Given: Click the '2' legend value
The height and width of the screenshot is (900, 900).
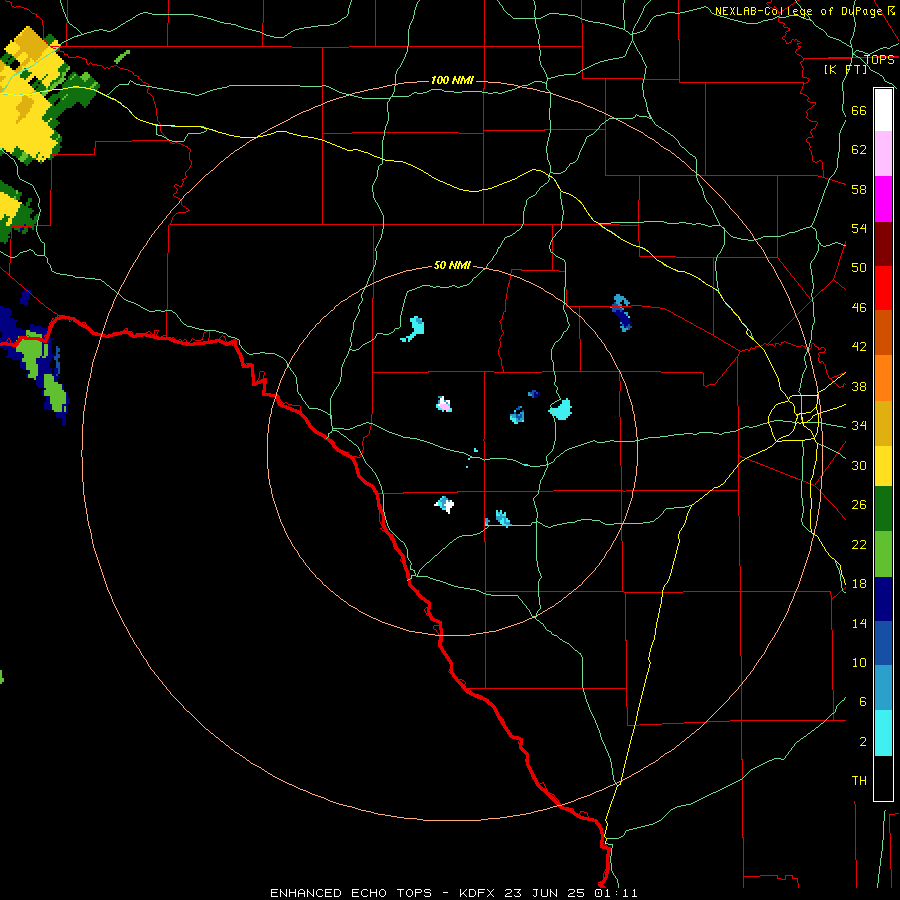Looking at the screenshot, I should coord(863,742).
